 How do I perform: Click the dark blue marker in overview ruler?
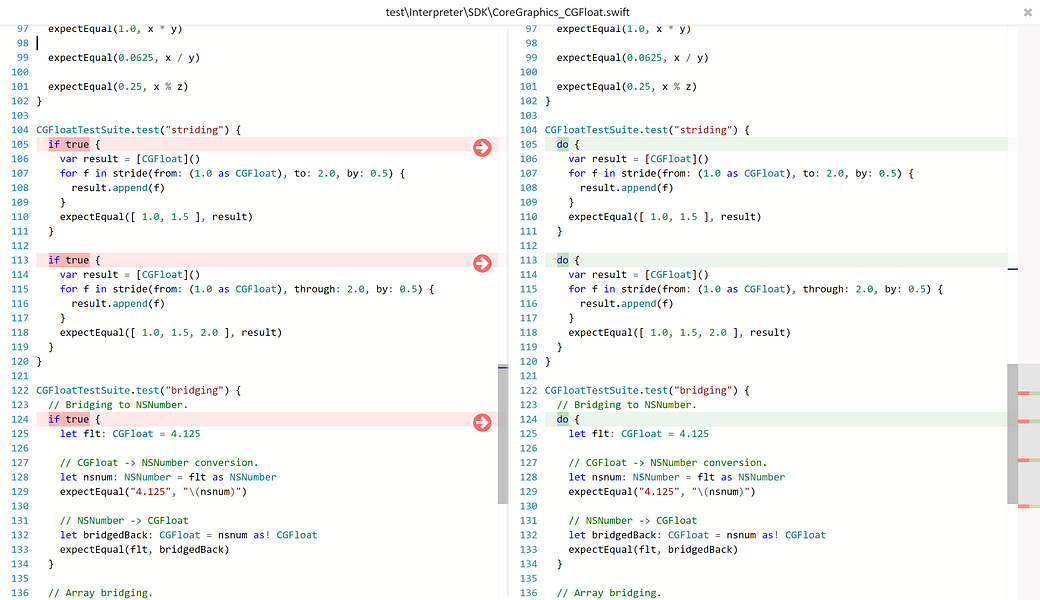point(1013,269)
